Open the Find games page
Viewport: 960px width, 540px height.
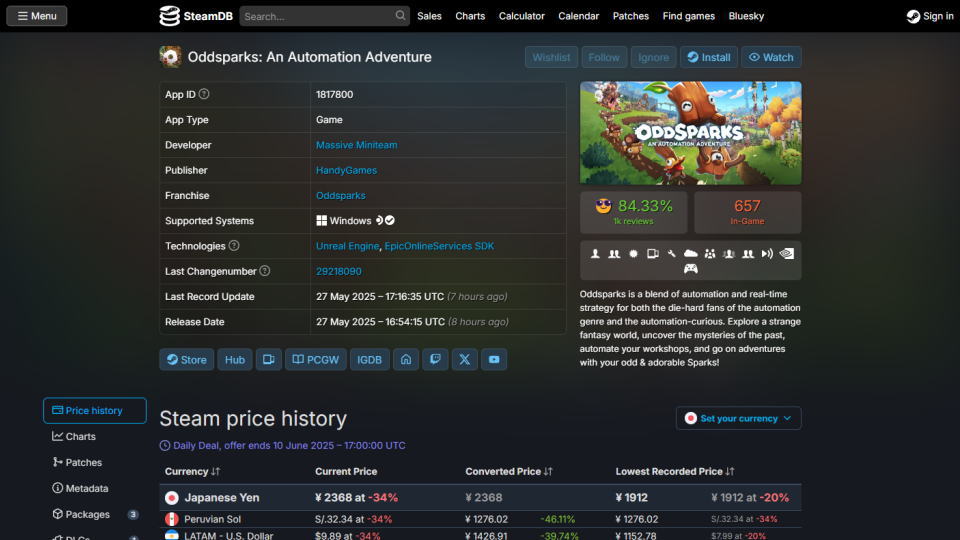pyautogui.click(x=689, y=16)
